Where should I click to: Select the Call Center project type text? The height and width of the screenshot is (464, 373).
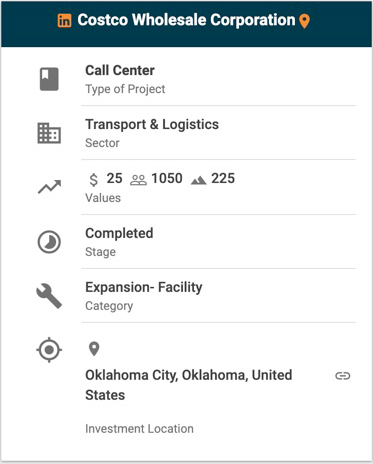(x=120, y=70)
